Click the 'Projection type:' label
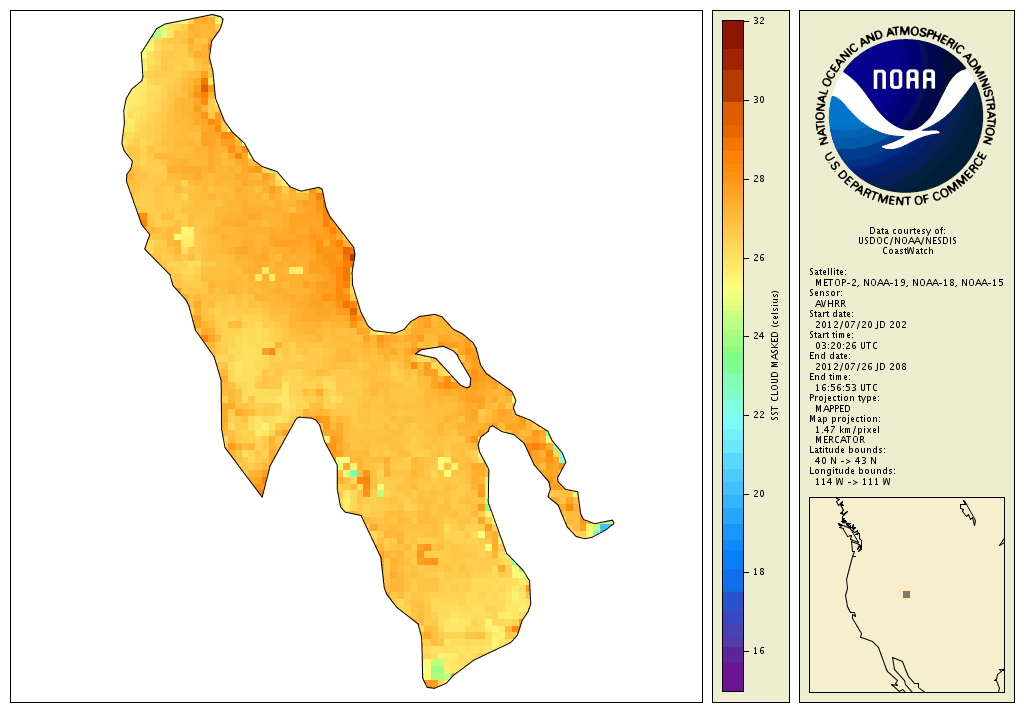1024x712 pixels. [x=844, y=398]
